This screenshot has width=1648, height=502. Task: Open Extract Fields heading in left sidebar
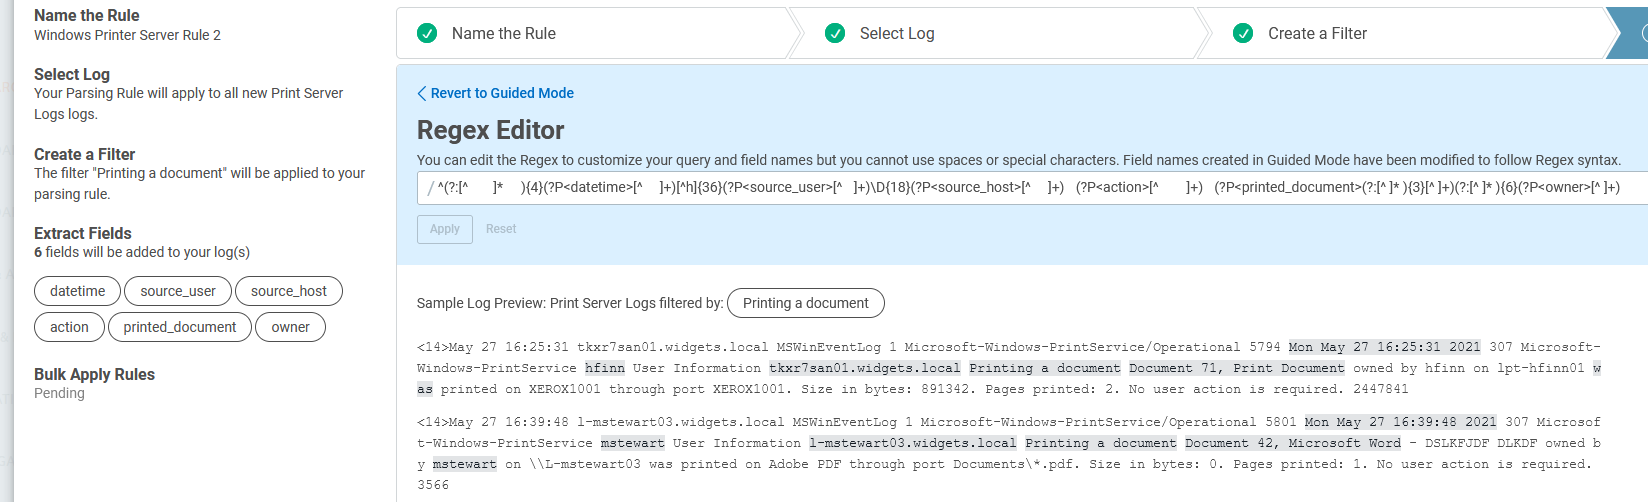pyautogui.click(x=83, y=233)
